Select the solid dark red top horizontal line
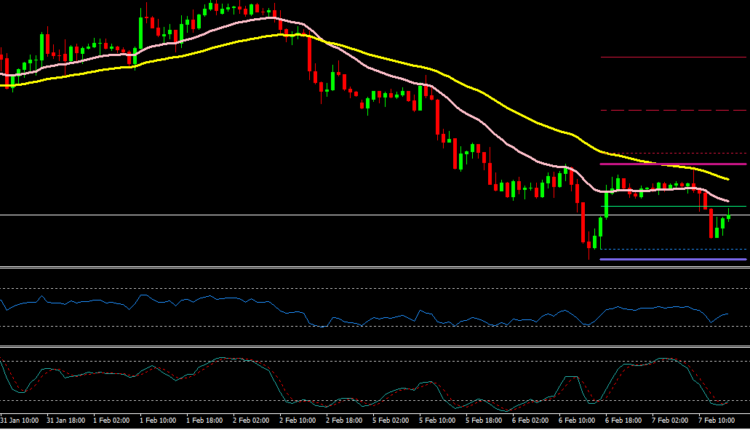750x430 pixels. pyautogui.click(x=672, y=57)
